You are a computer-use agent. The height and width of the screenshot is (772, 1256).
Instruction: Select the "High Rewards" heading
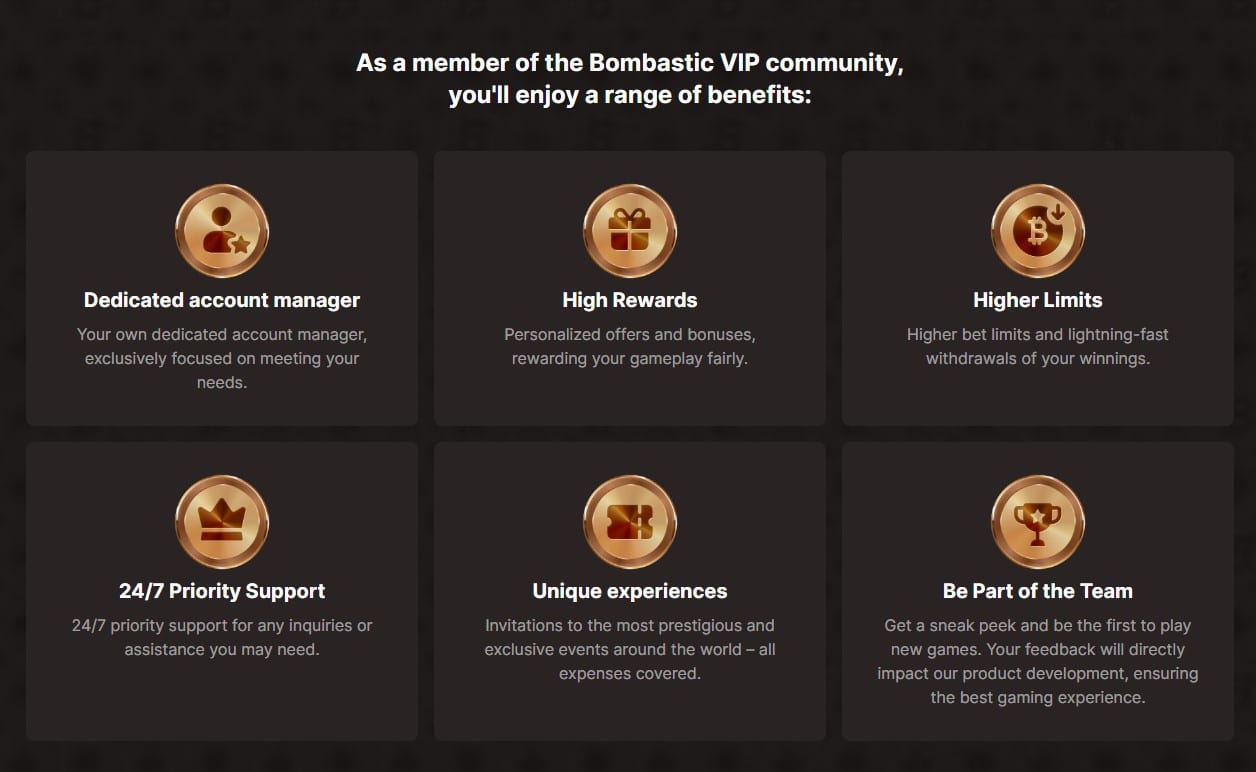[630, 300]
